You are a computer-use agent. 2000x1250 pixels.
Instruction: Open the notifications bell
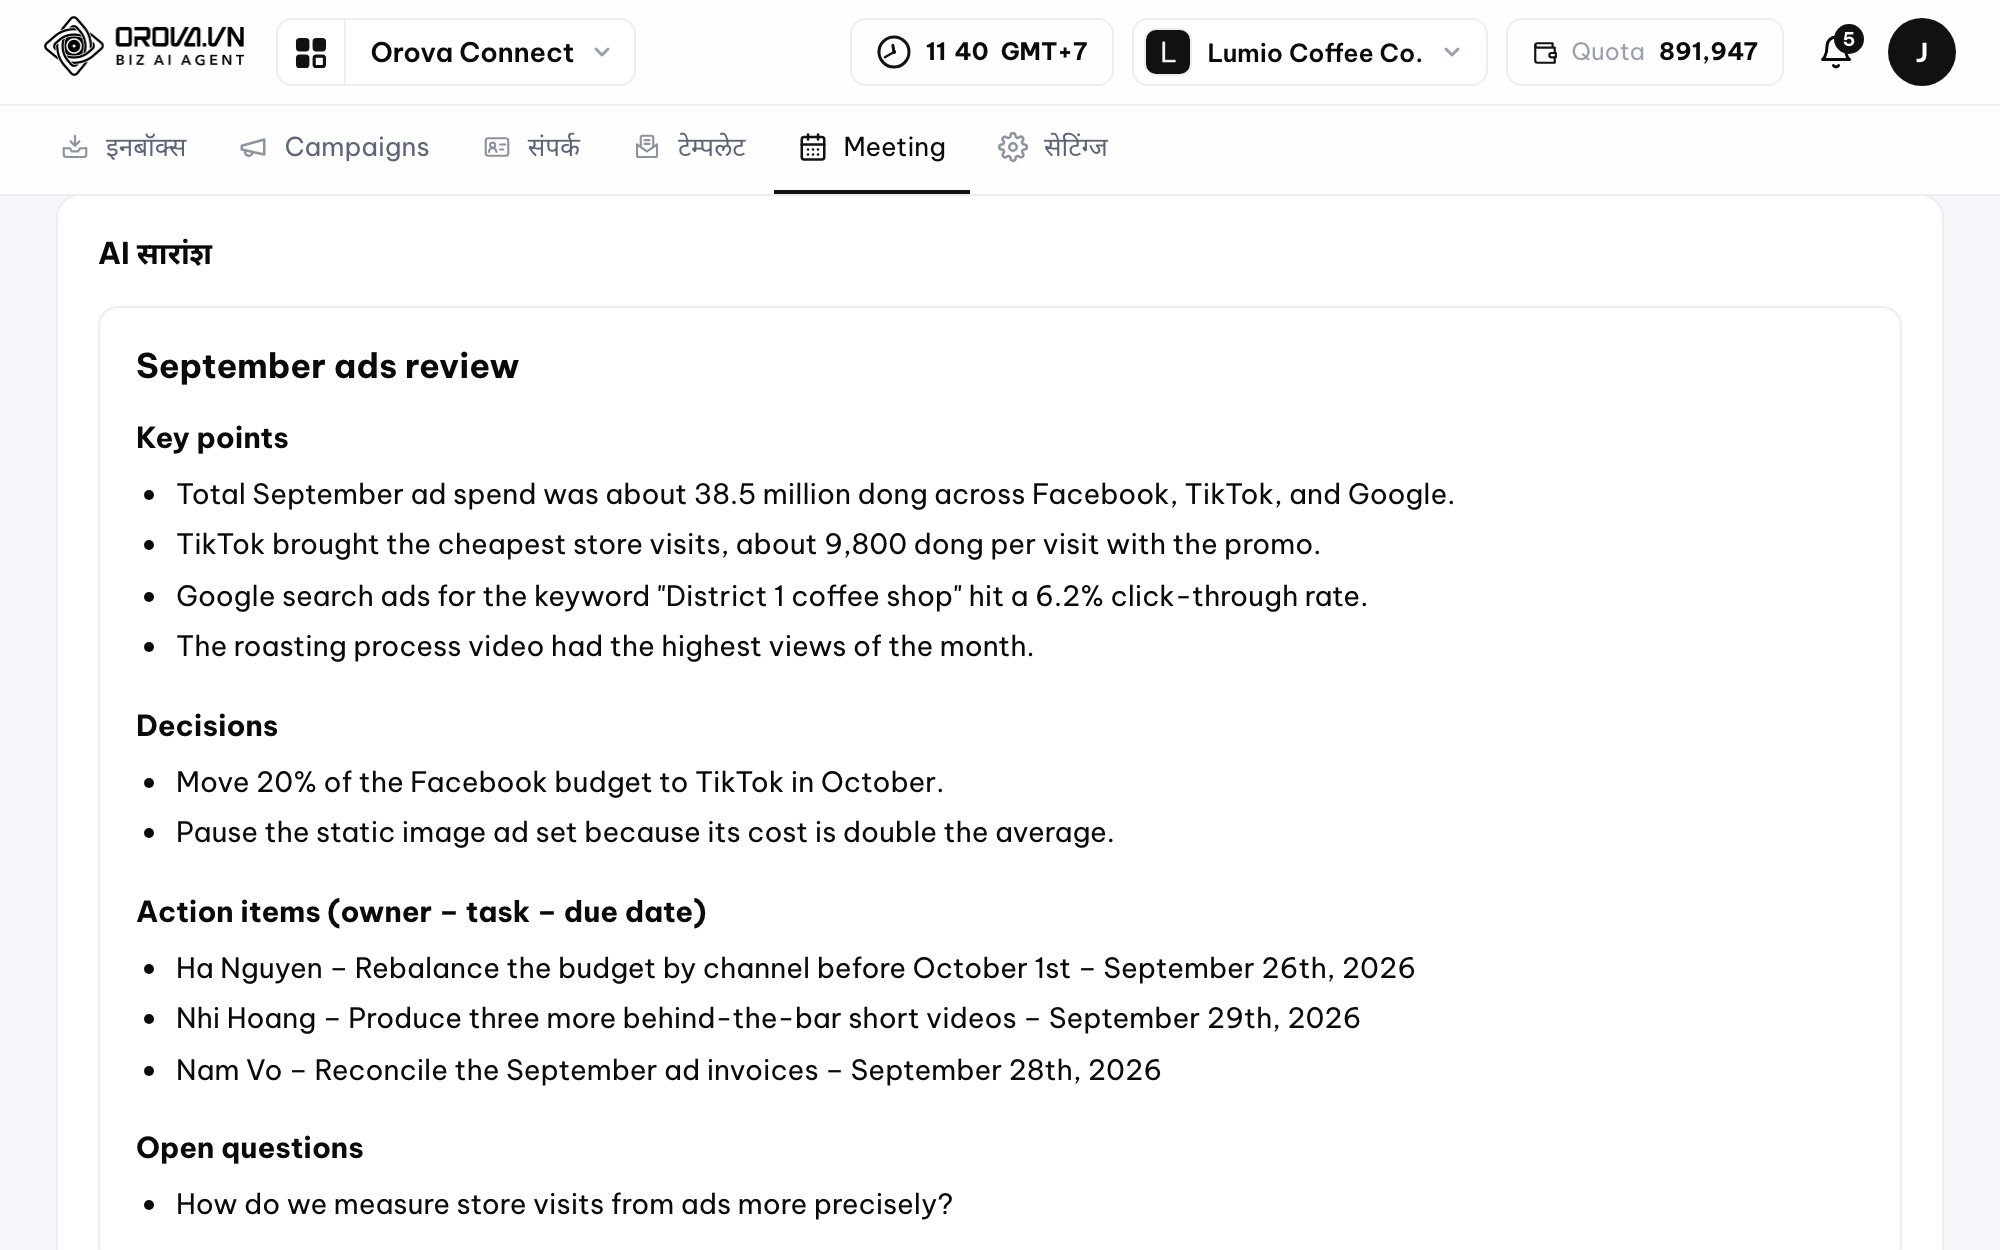coord(1838,51)
